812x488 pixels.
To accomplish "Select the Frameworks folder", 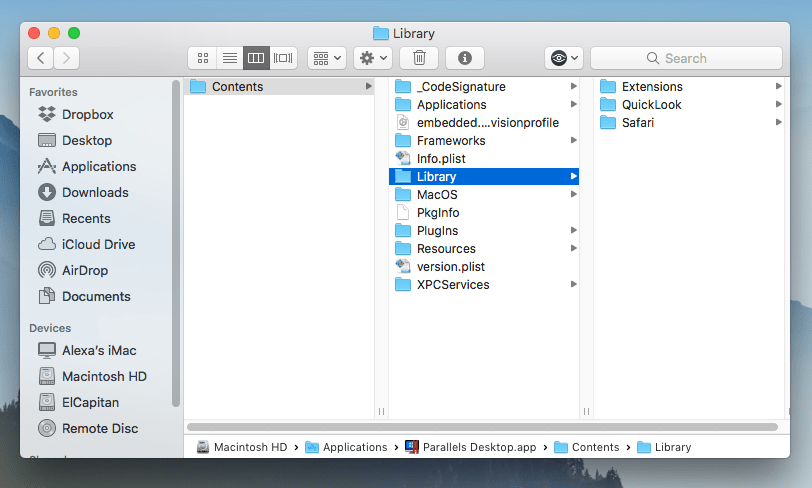I will [x=484, y=140].
